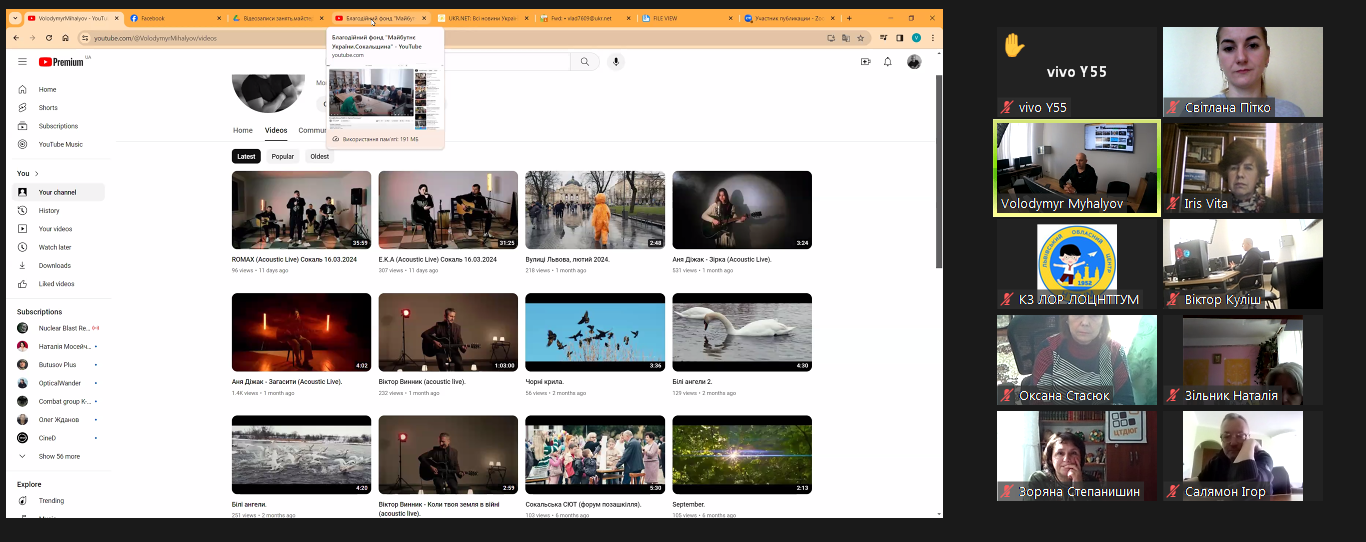1366x542 pixels.
Task: Click the Create video camera icon
Action: 866,62
